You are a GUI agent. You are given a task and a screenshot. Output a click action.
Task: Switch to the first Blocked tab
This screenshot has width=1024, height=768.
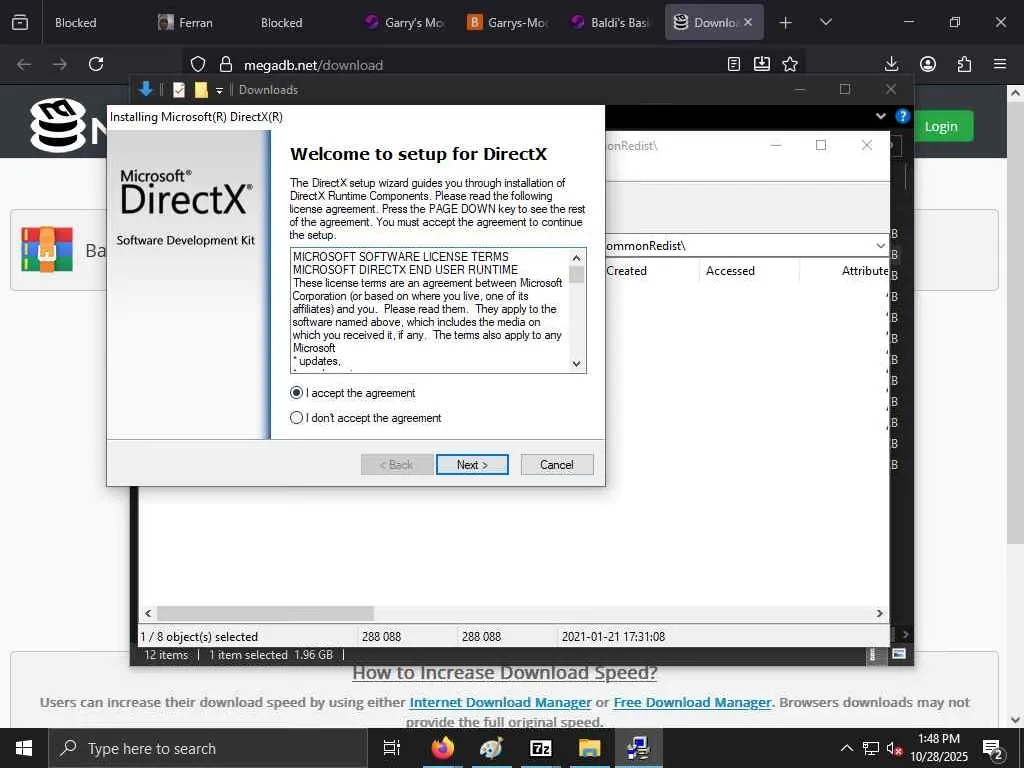(x=75, y=23)
